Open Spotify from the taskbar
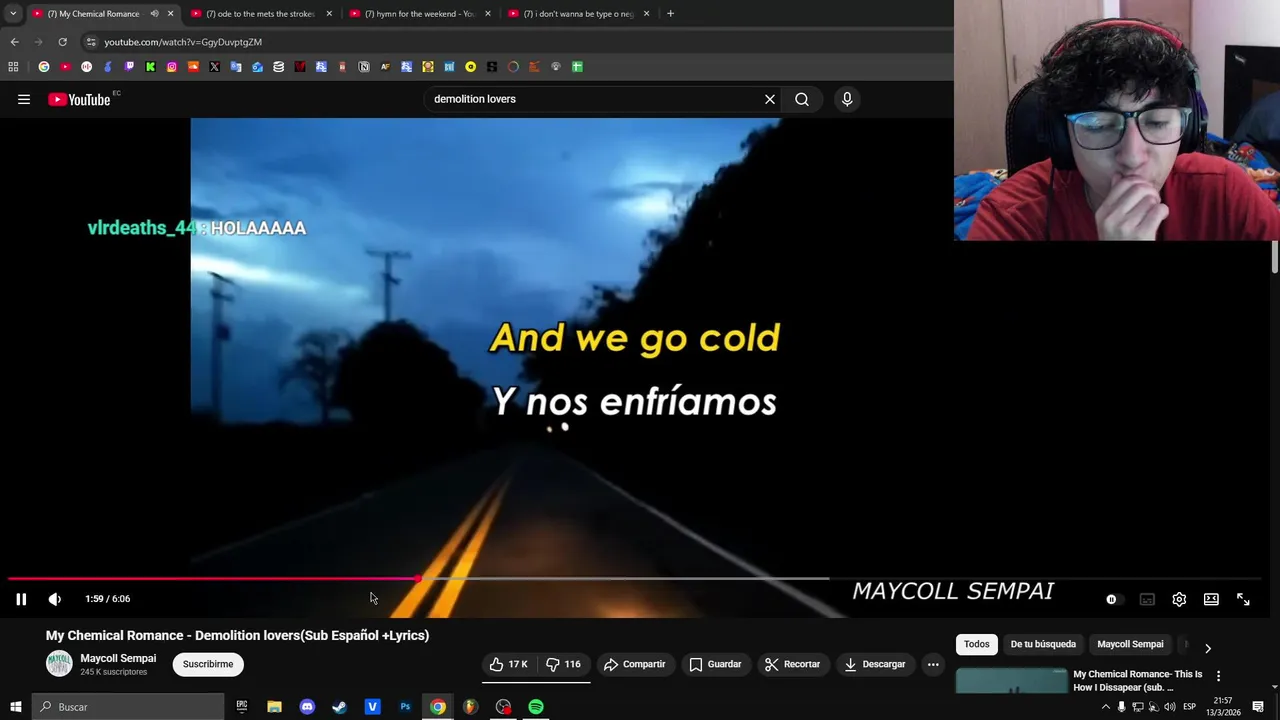 point(536,707)
